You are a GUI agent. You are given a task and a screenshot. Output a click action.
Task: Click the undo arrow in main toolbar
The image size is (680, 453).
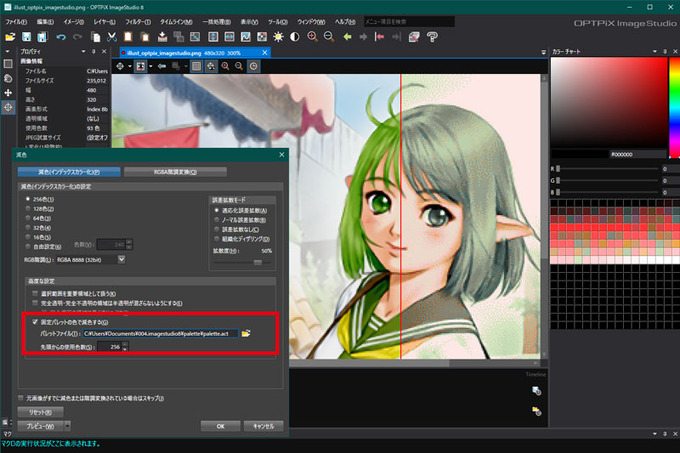[62, 37]
